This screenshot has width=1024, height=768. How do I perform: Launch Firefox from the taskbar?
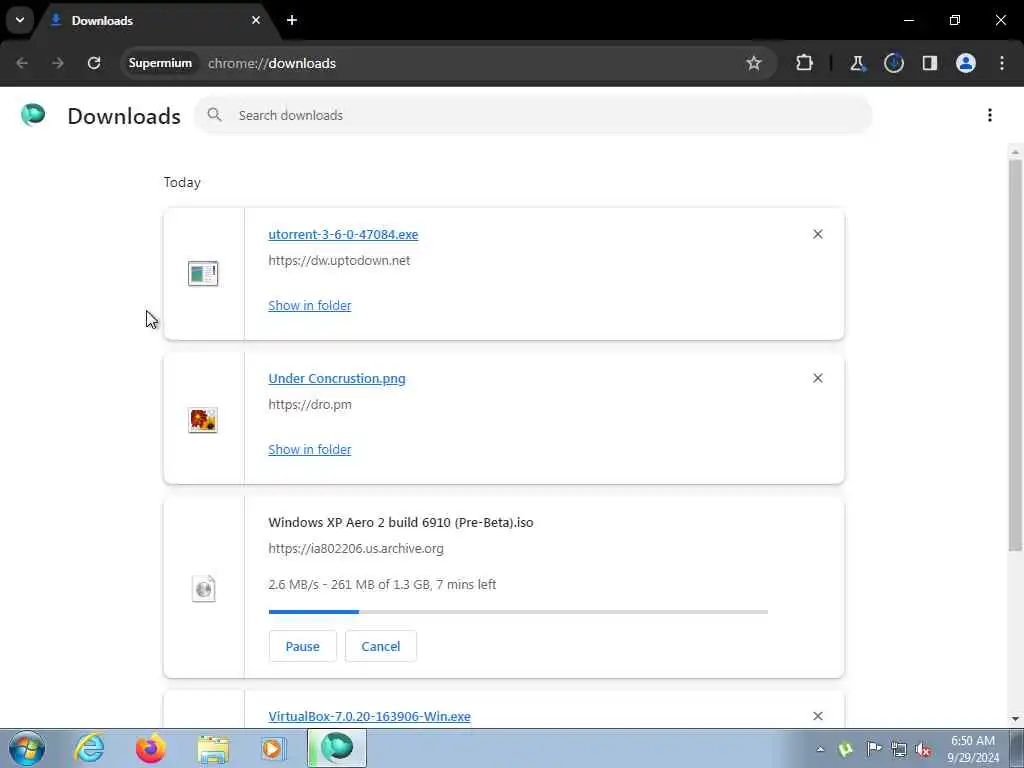[151, 748]
